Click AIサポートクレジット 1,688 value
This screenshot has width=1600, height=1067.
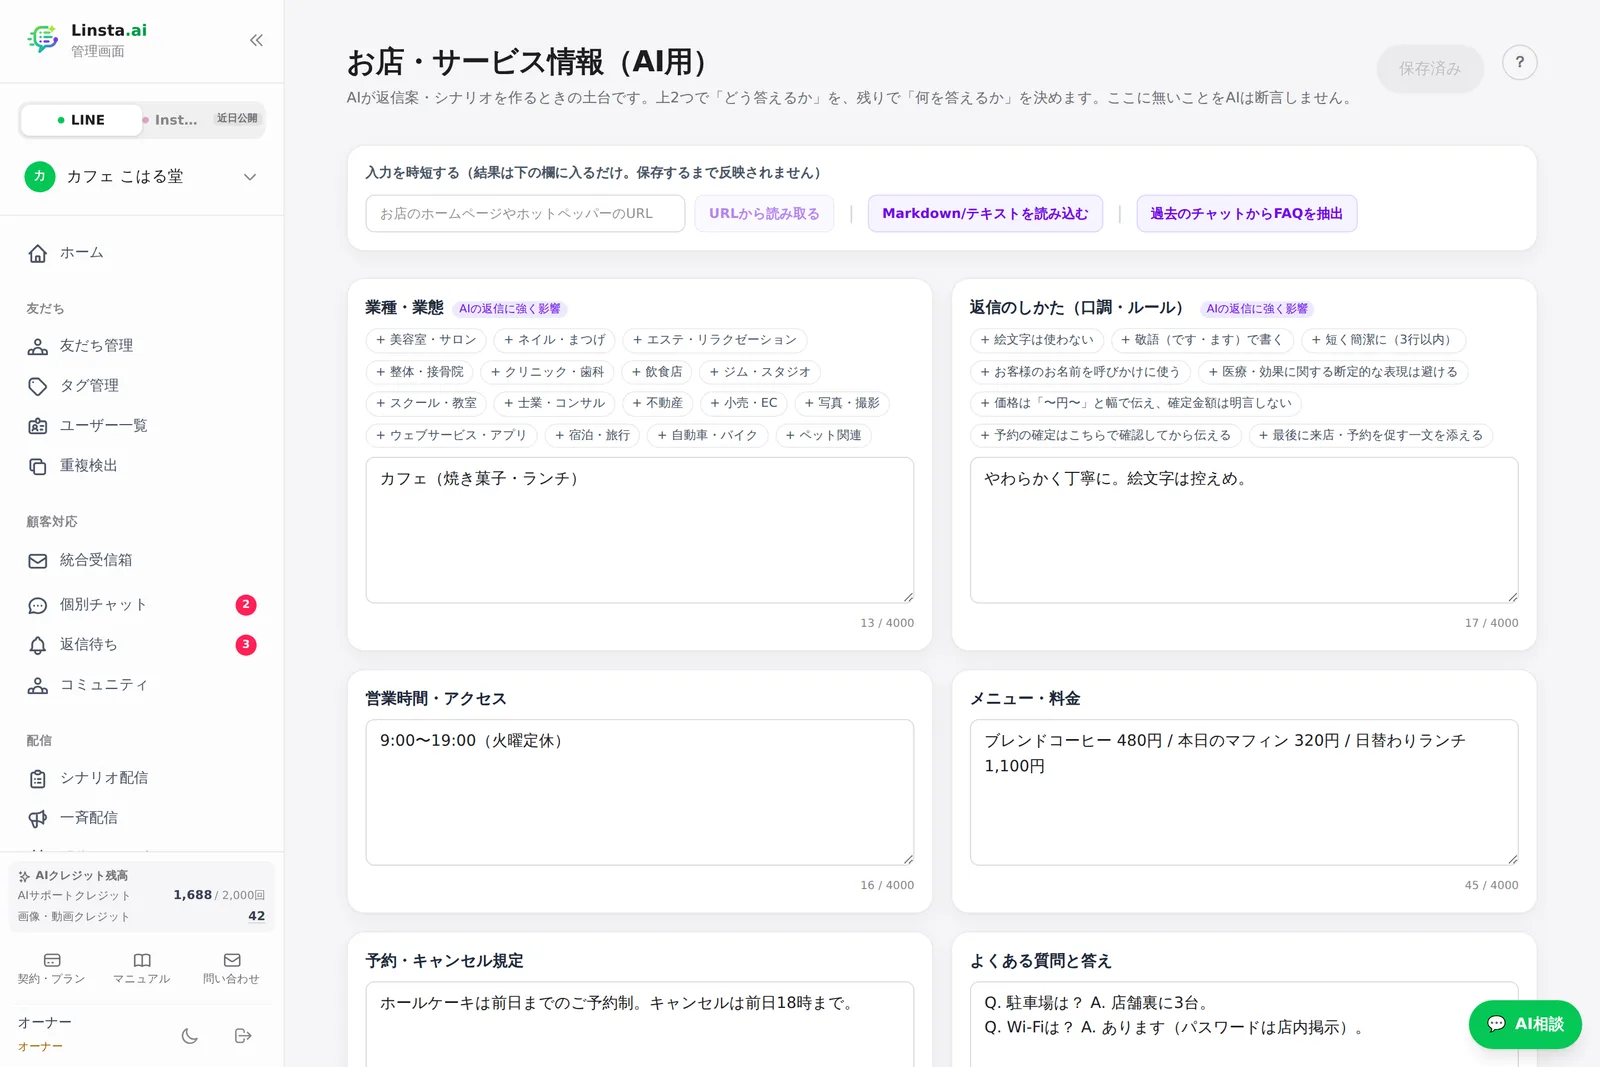[x=192, y=895]
